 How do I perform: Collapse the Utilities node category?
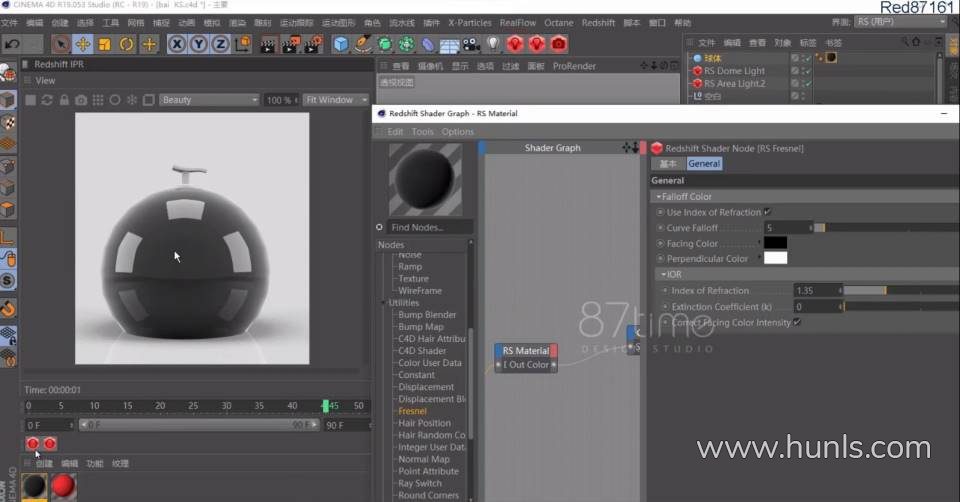click(384, 302)
